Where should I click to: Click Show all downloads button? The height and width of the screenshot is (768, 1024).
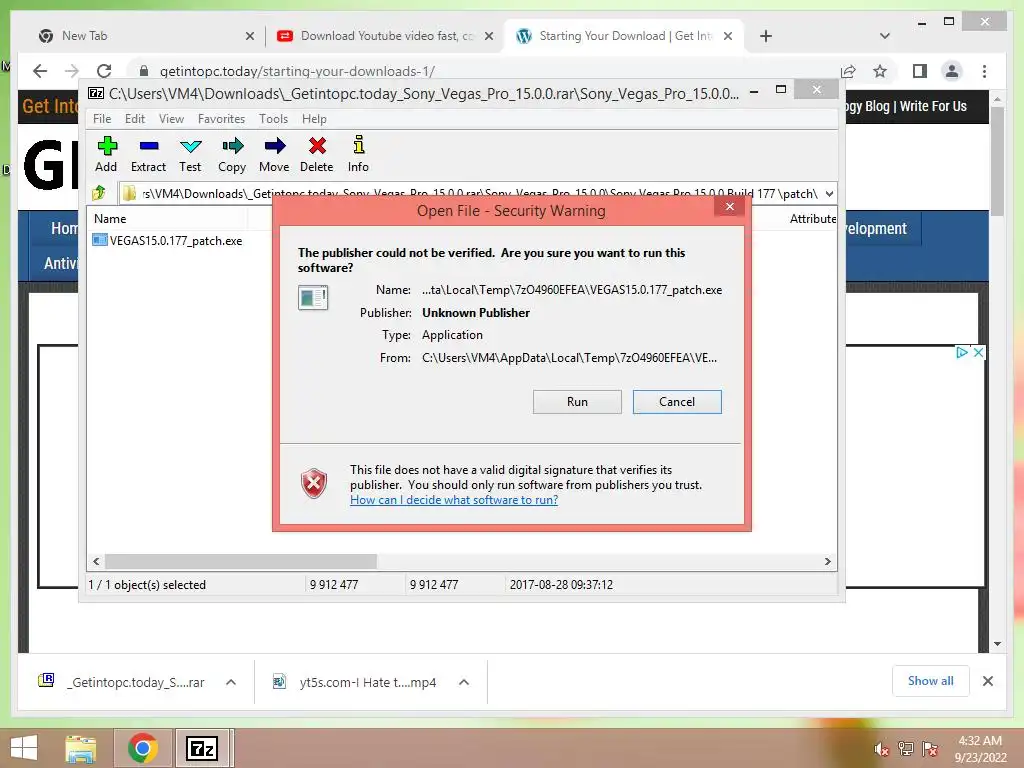(x=930, y=681)
